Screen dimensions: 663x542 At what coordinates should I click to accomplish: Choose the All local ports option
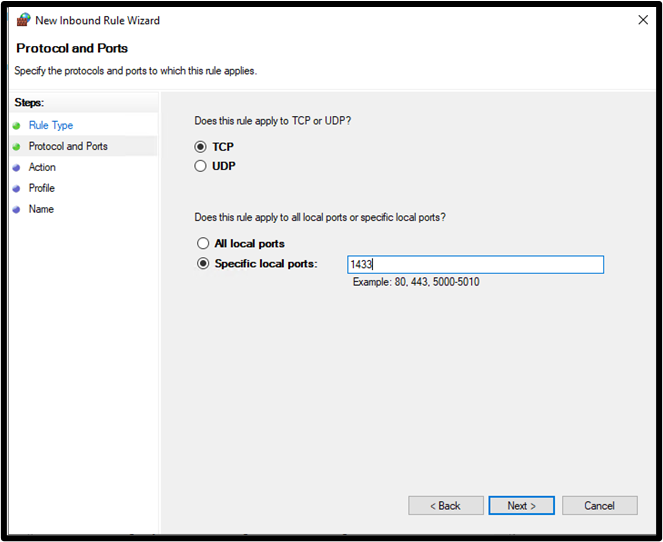coord(203,243)
